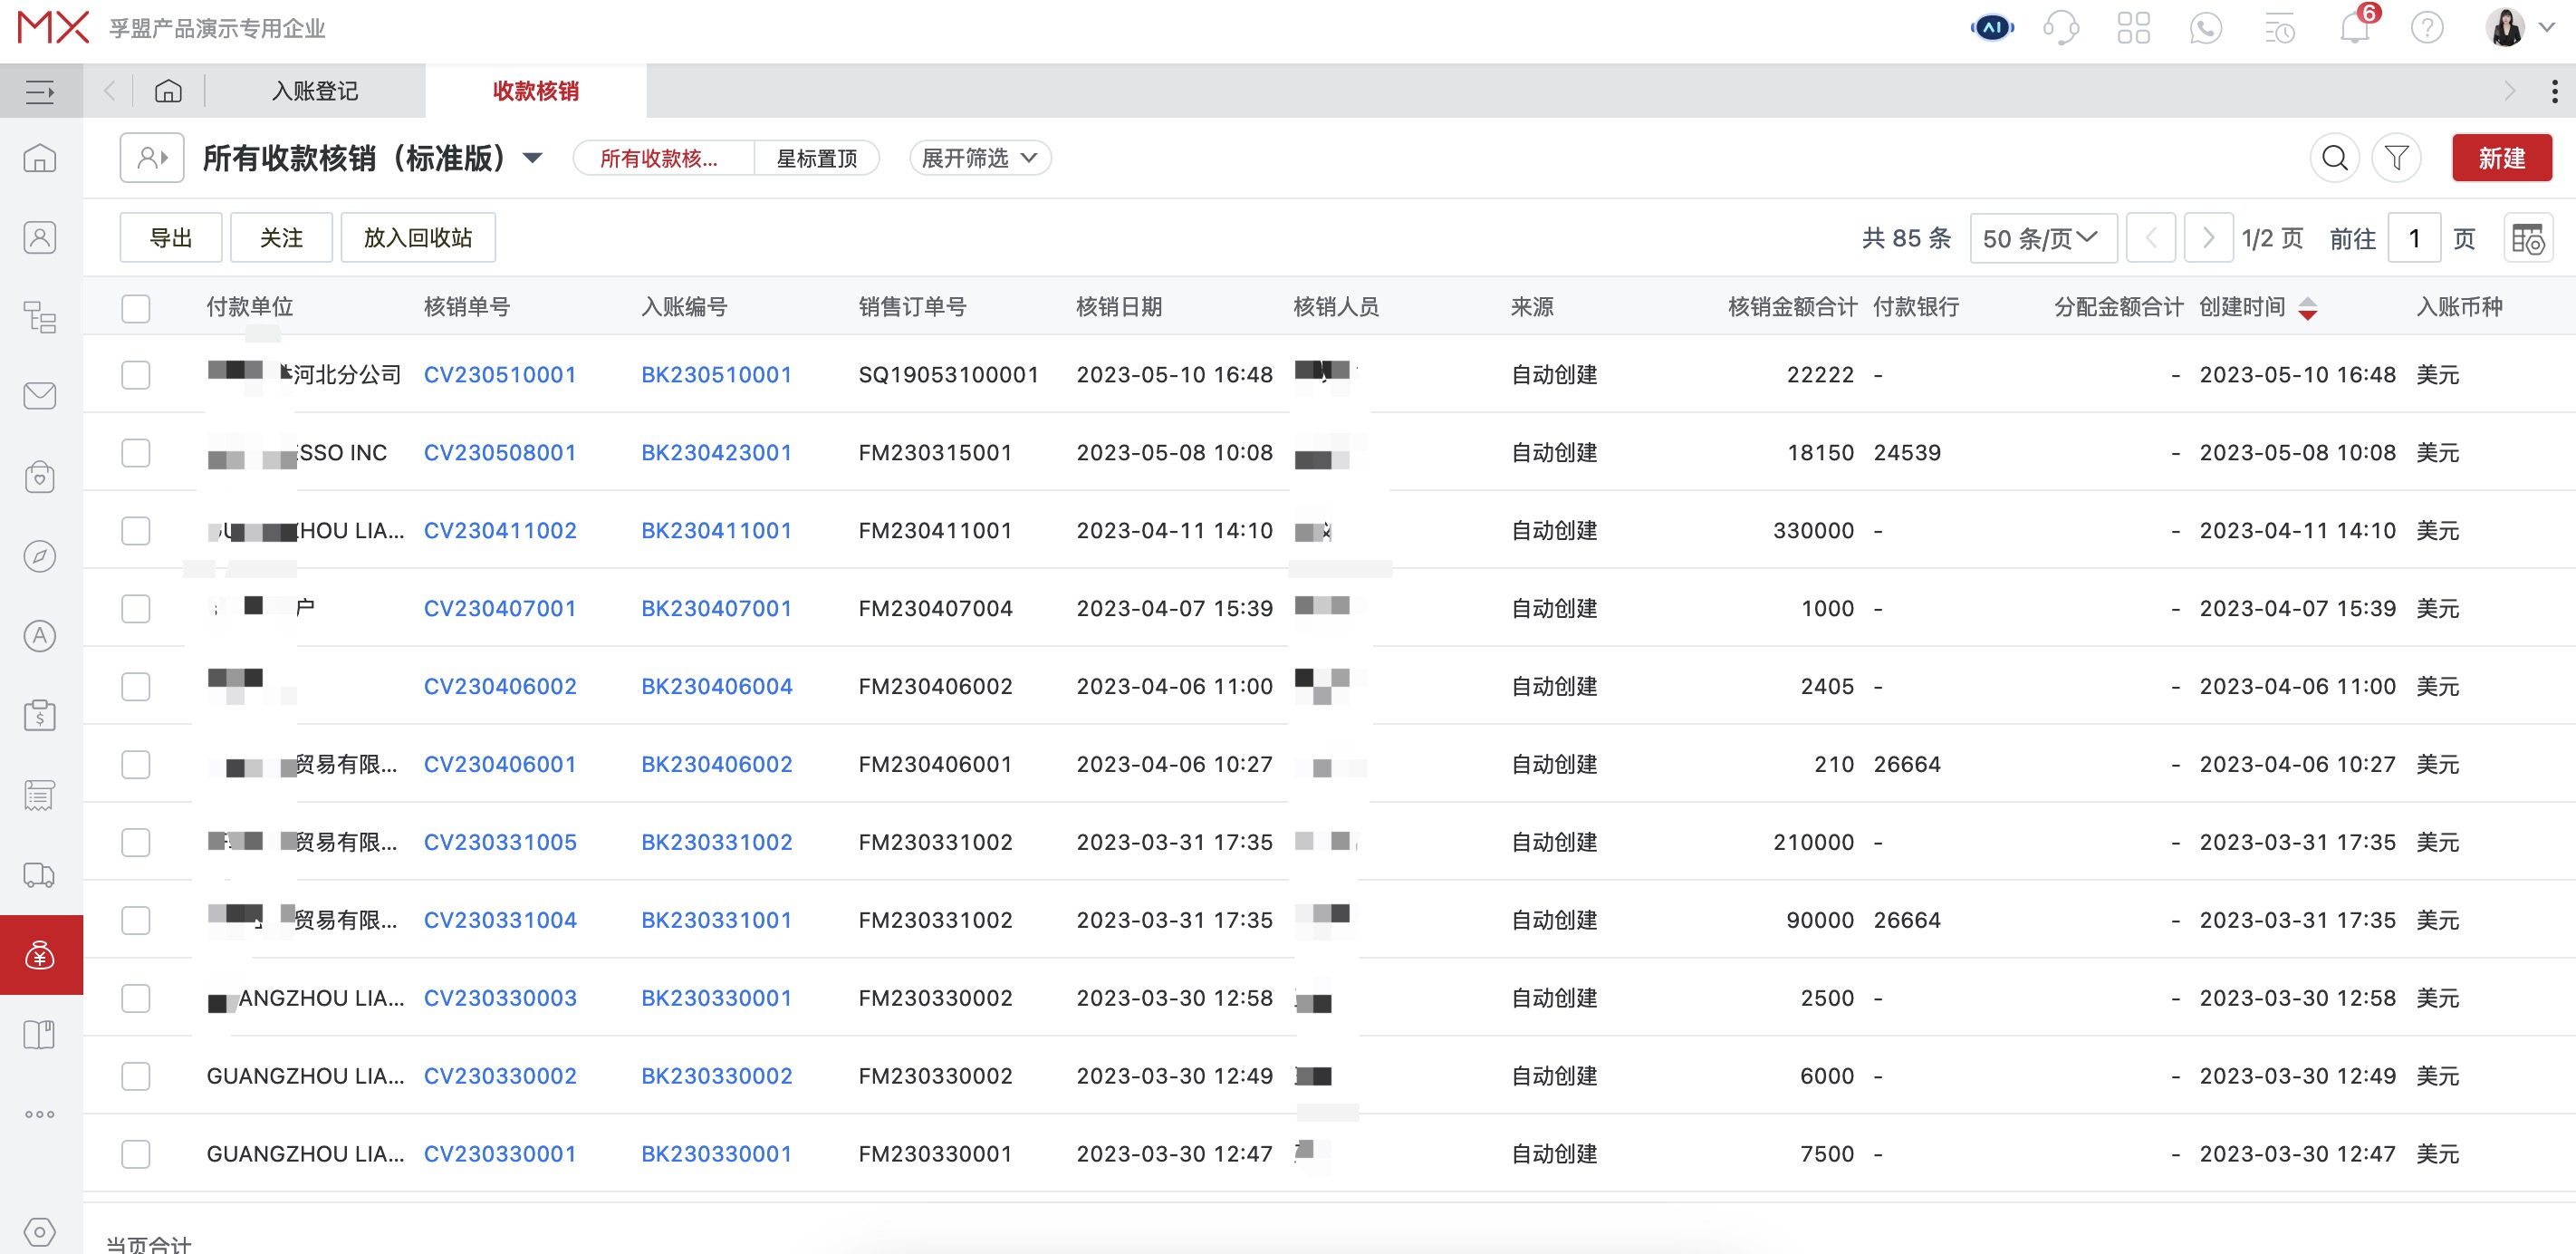Open the delivery truck icon in the sidebar
This screenshot has height=1254, width=2576.
click(40, 875)
